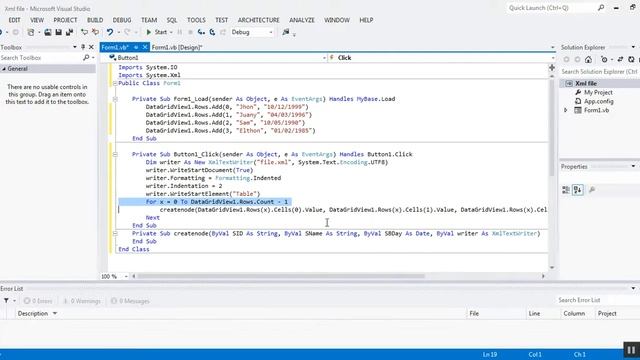Screen dimensions: 640x360
Task: Pin the Form1.vb tab
Action: point(136,47)
